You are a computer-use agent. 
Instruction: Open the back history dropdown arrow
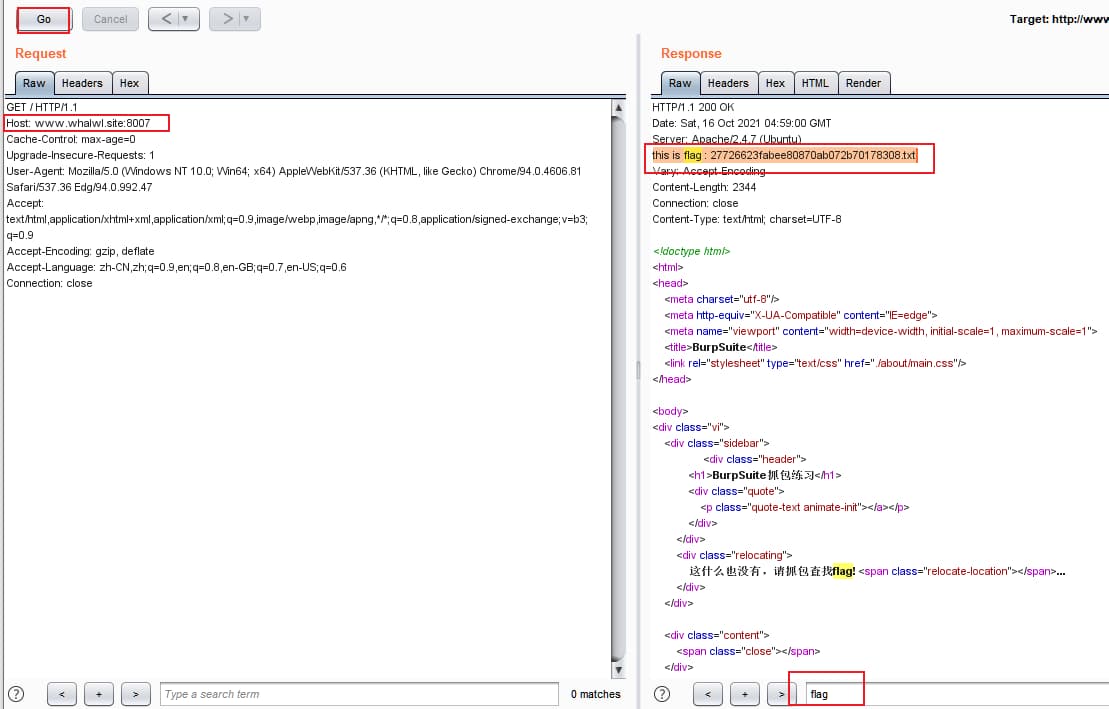click(x=186, y=19)
